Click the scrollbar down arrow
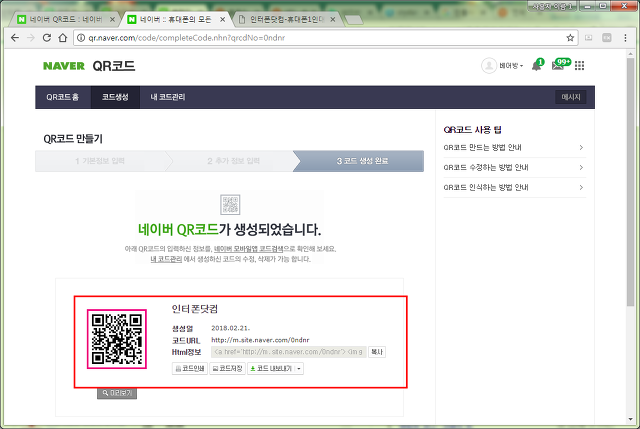 coord(631,419)
